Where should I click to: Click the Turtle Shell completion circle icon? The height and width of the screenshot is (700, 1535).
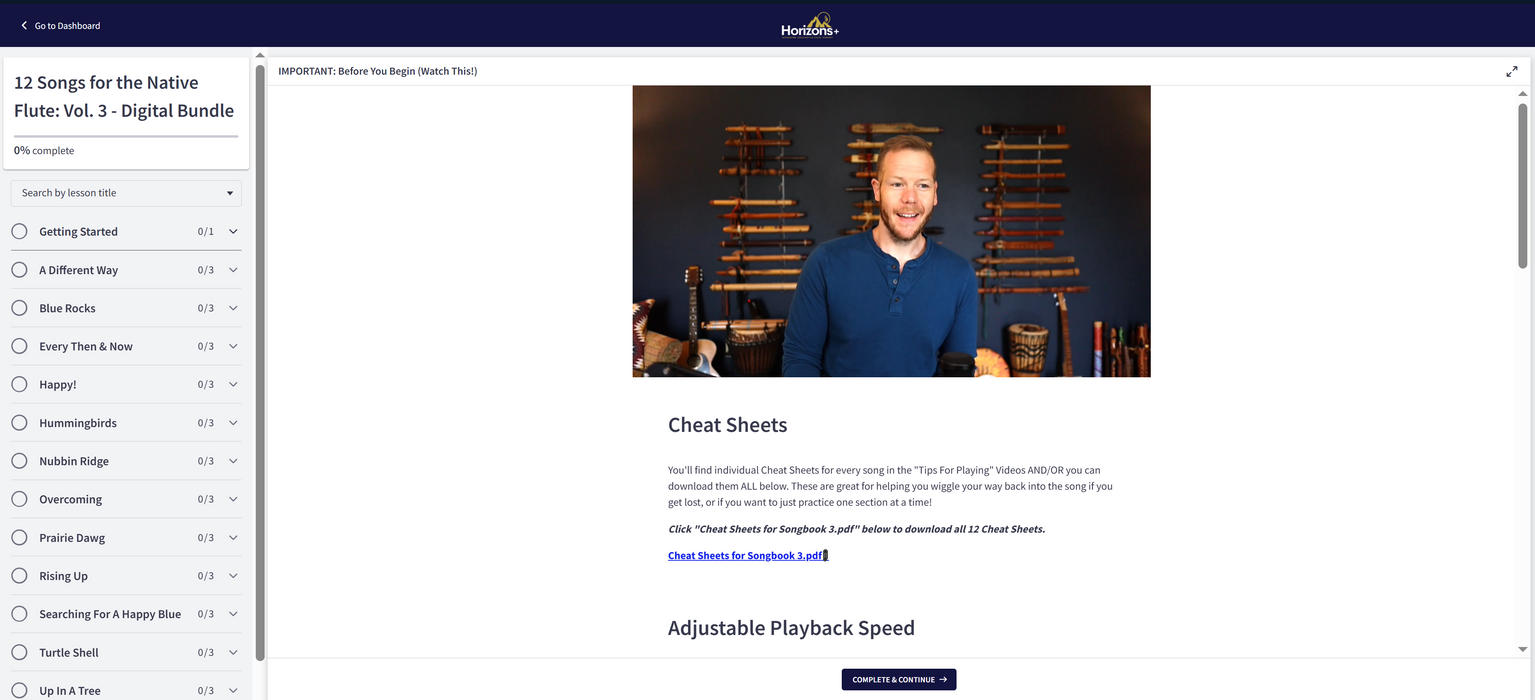click(19, 652)
